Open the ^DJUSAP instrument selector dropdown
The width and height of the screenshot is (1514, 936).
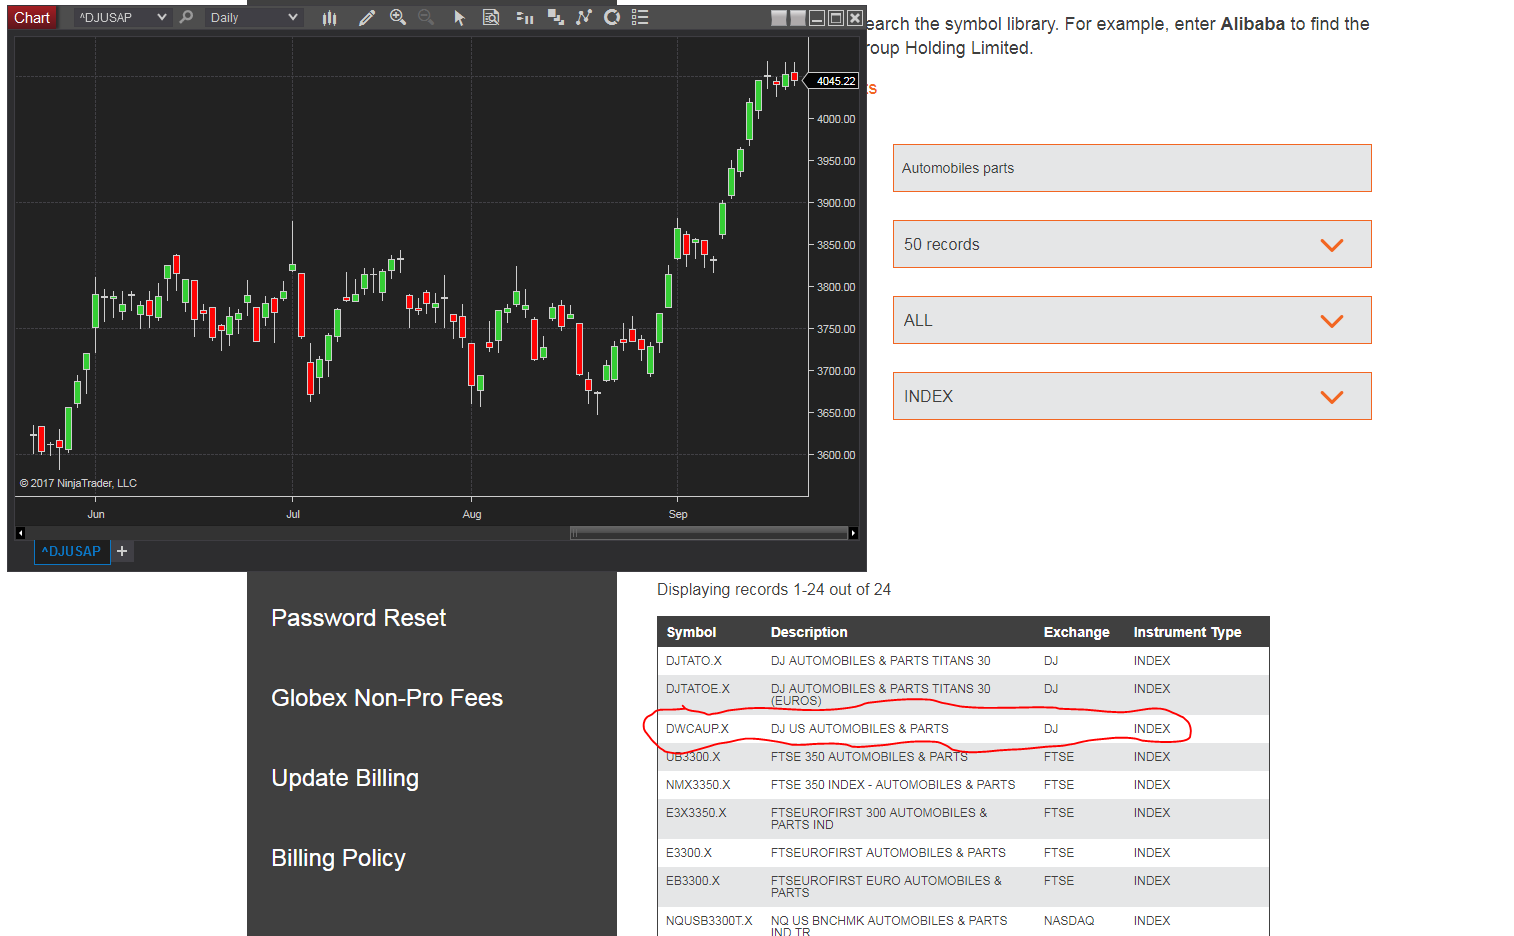coord(121,17)
